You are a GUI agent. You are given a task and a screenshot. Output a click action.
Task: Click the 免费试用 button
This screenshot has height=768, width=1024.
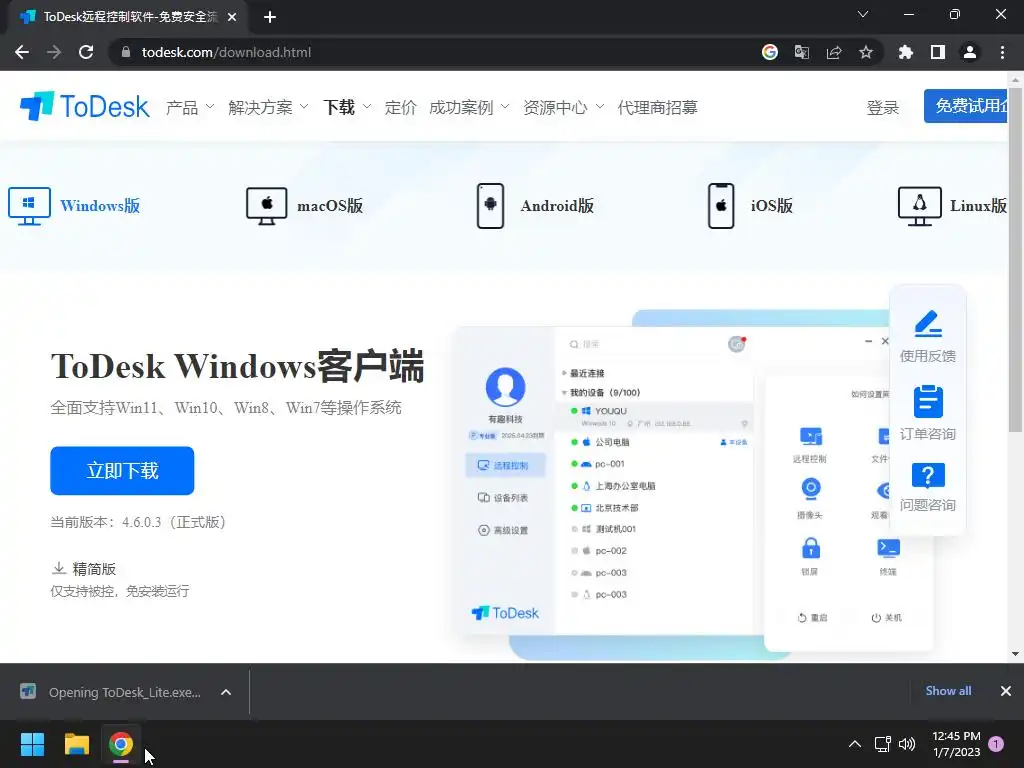coord(967,106)
